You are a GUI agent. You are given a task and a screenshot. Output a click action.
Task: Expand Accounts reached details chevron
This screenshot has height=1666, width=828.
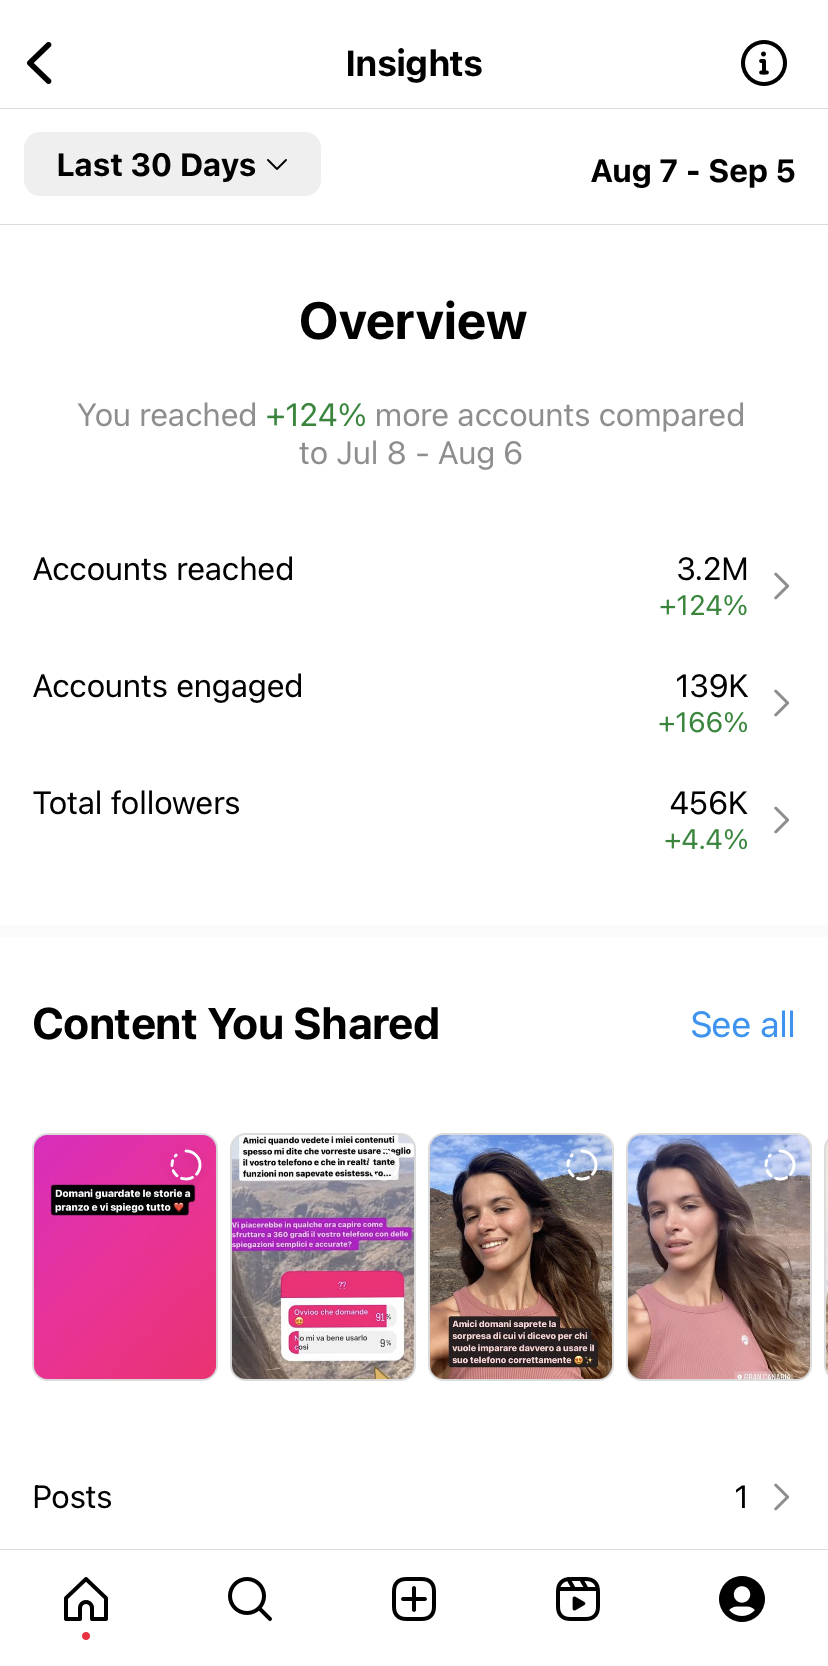click(782, 586)
